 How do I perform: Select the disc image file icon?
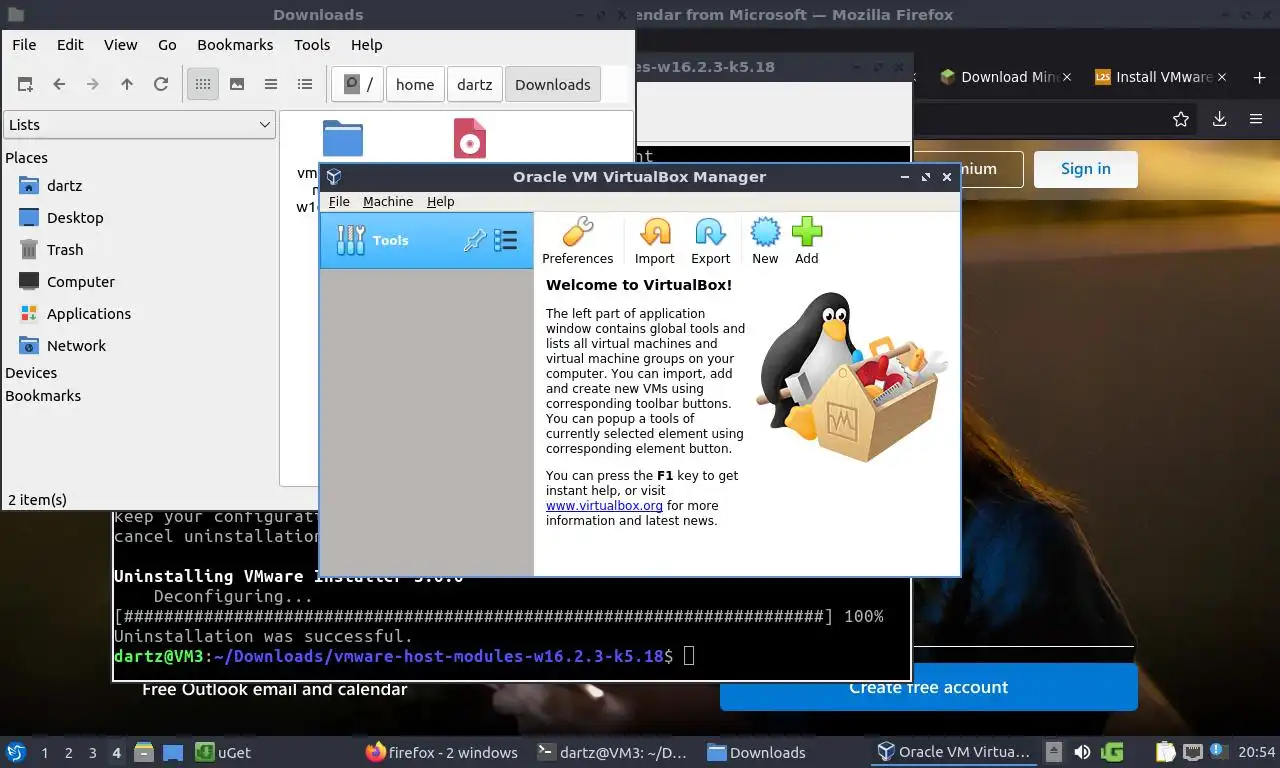[470, 138]
